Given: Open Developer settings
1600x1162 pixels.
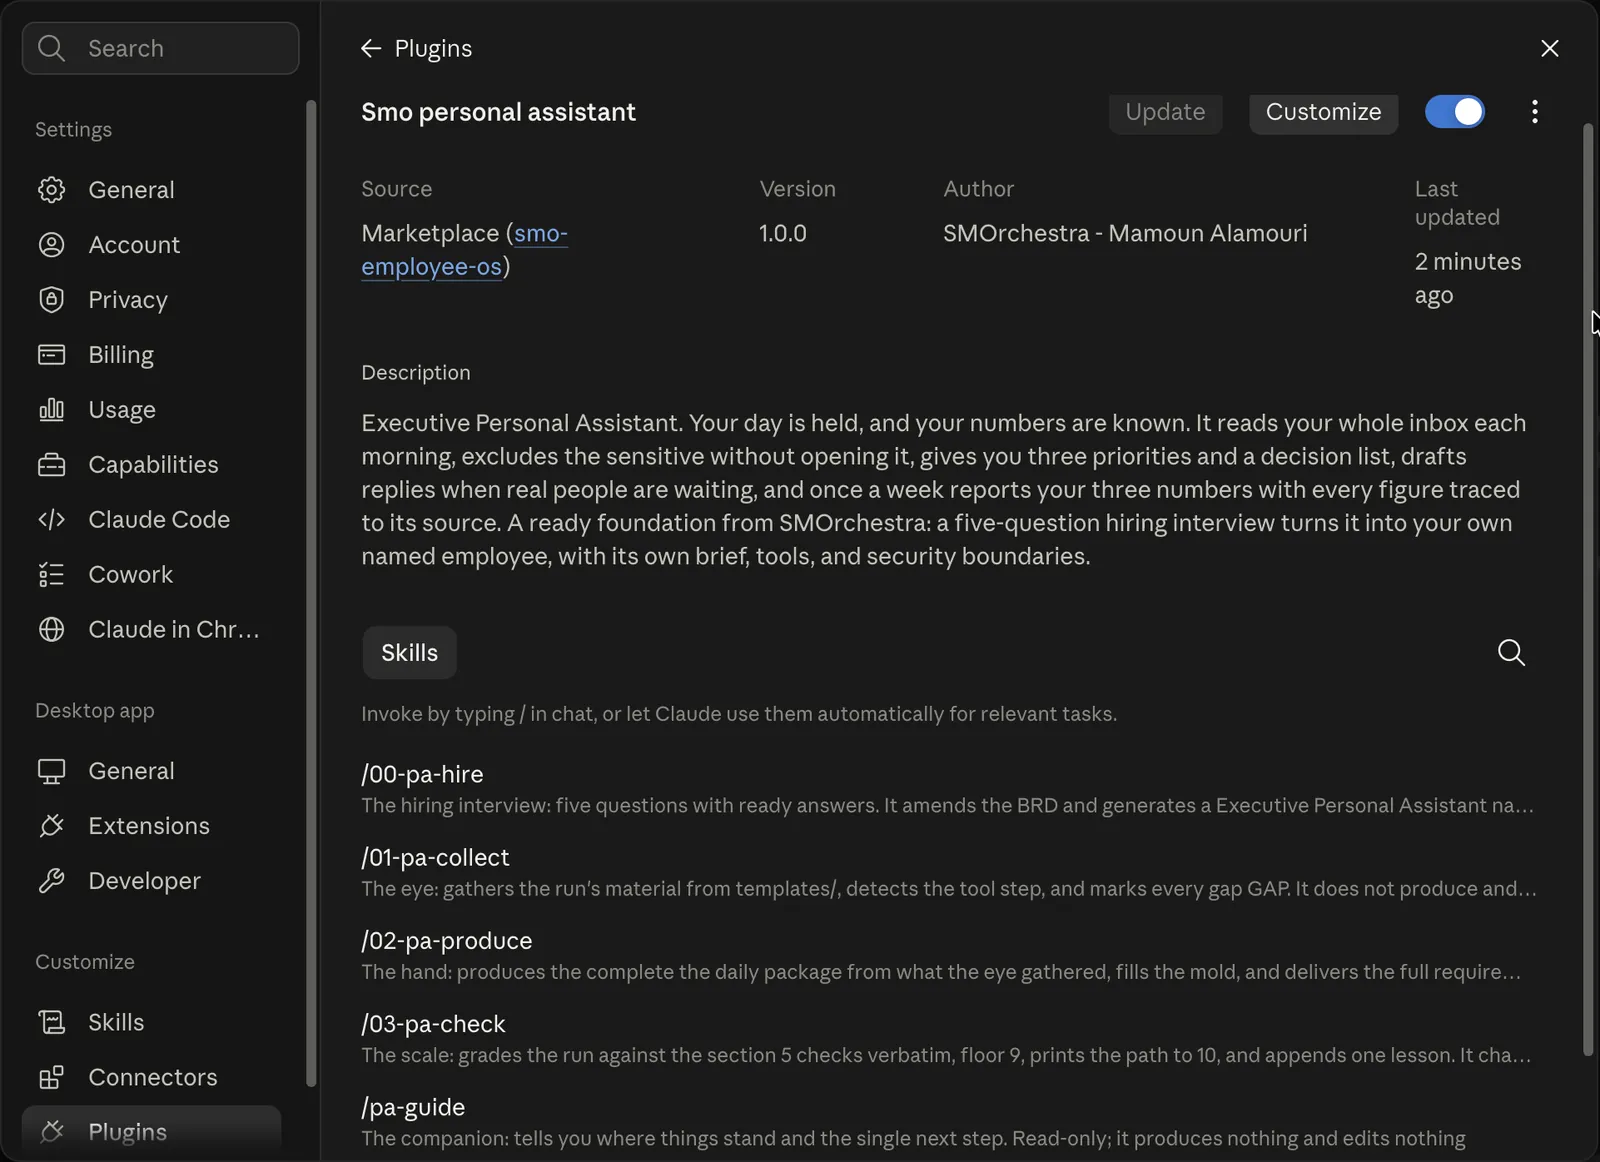Looking at the screenshot, I should [x=151, y=881].
